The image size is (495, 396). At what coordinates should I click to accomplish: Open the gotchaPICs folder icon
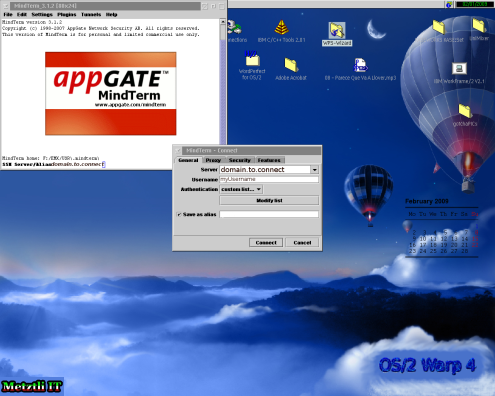pyautogui.click(x=465, y=111)
